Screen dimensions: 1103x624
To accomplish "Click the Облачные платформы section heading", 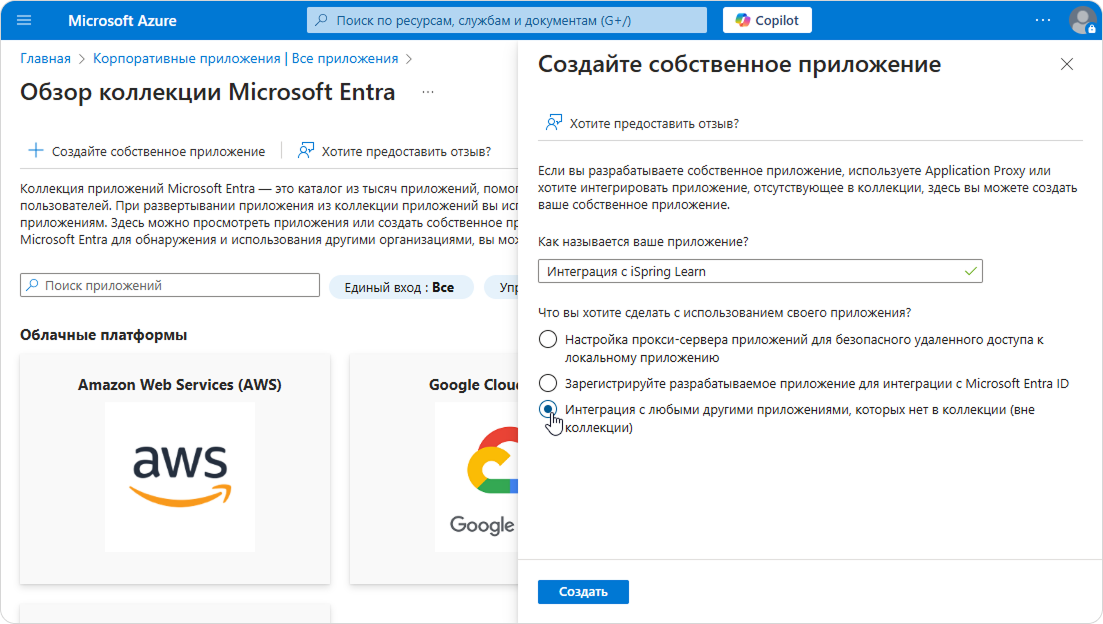I will pyautogui.click(x=103, y=335).
